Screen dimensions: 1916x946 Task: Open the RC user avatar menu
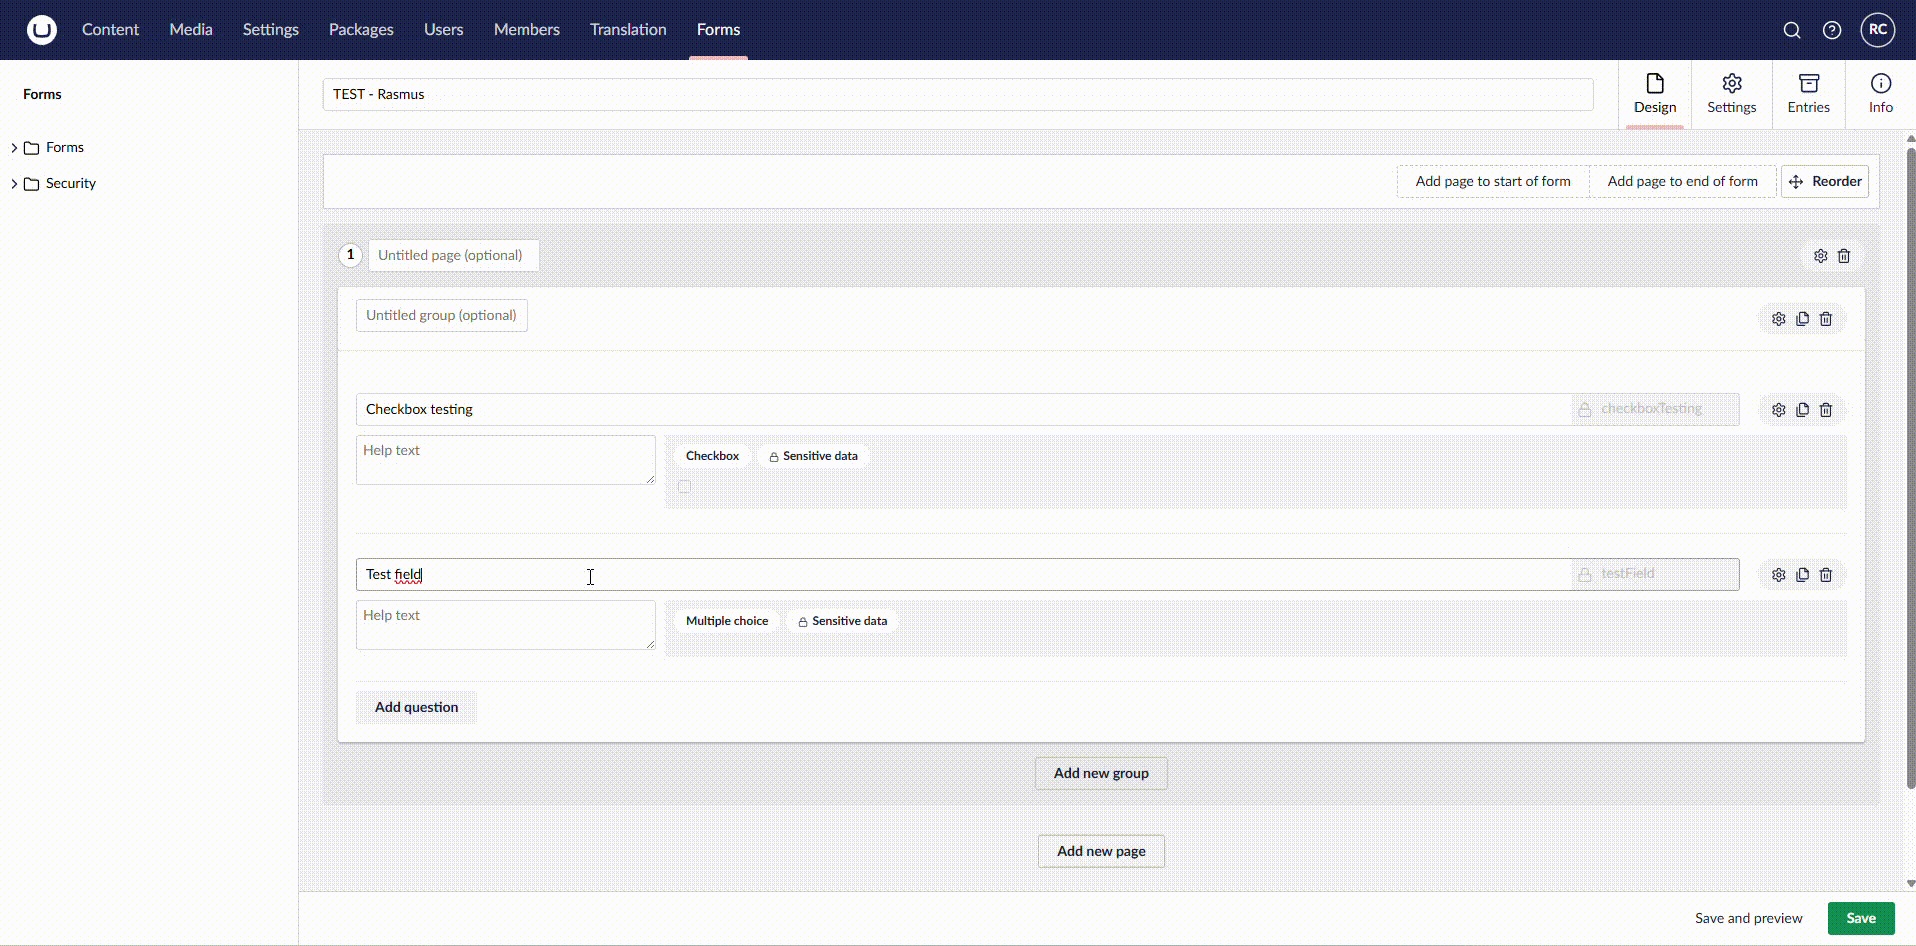point(1877,30)
